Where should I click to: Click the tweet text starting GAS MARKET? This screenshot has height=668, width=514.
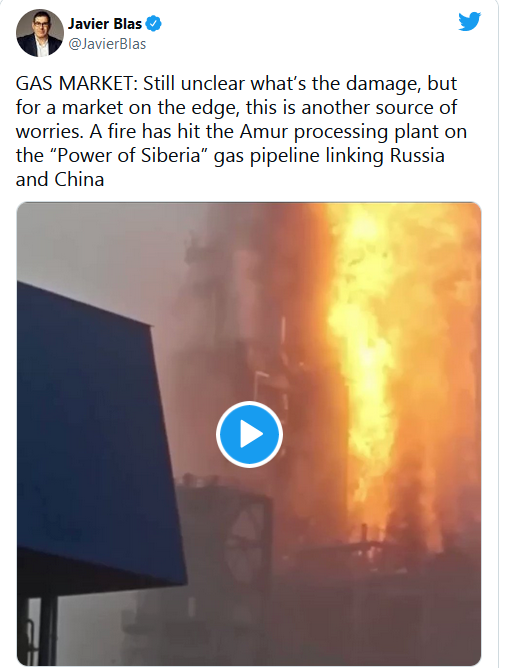[241, 131]
